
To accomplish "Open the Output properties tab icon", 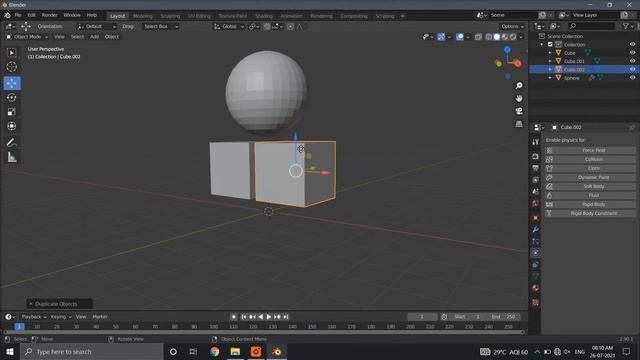I will coord(536,168).
